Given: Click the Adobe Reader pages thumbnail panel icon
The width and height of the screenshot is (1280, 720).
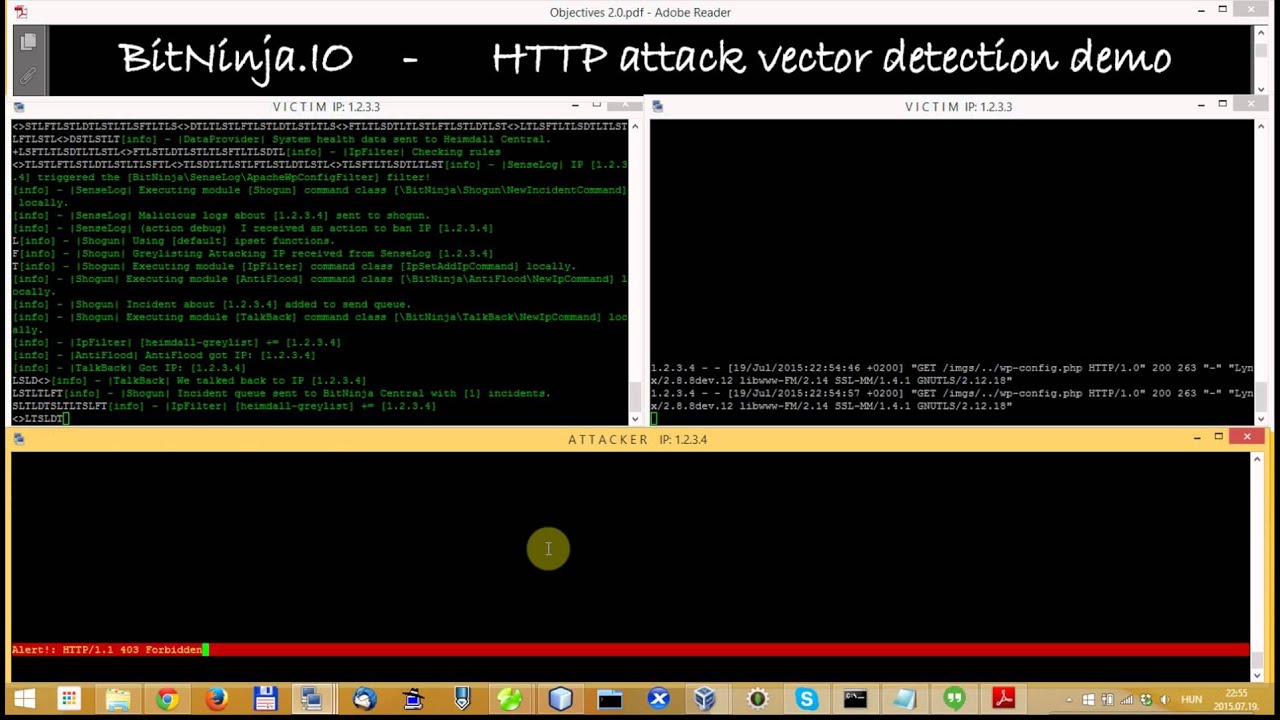Looking at the screenshot, I should coord(28,42).
